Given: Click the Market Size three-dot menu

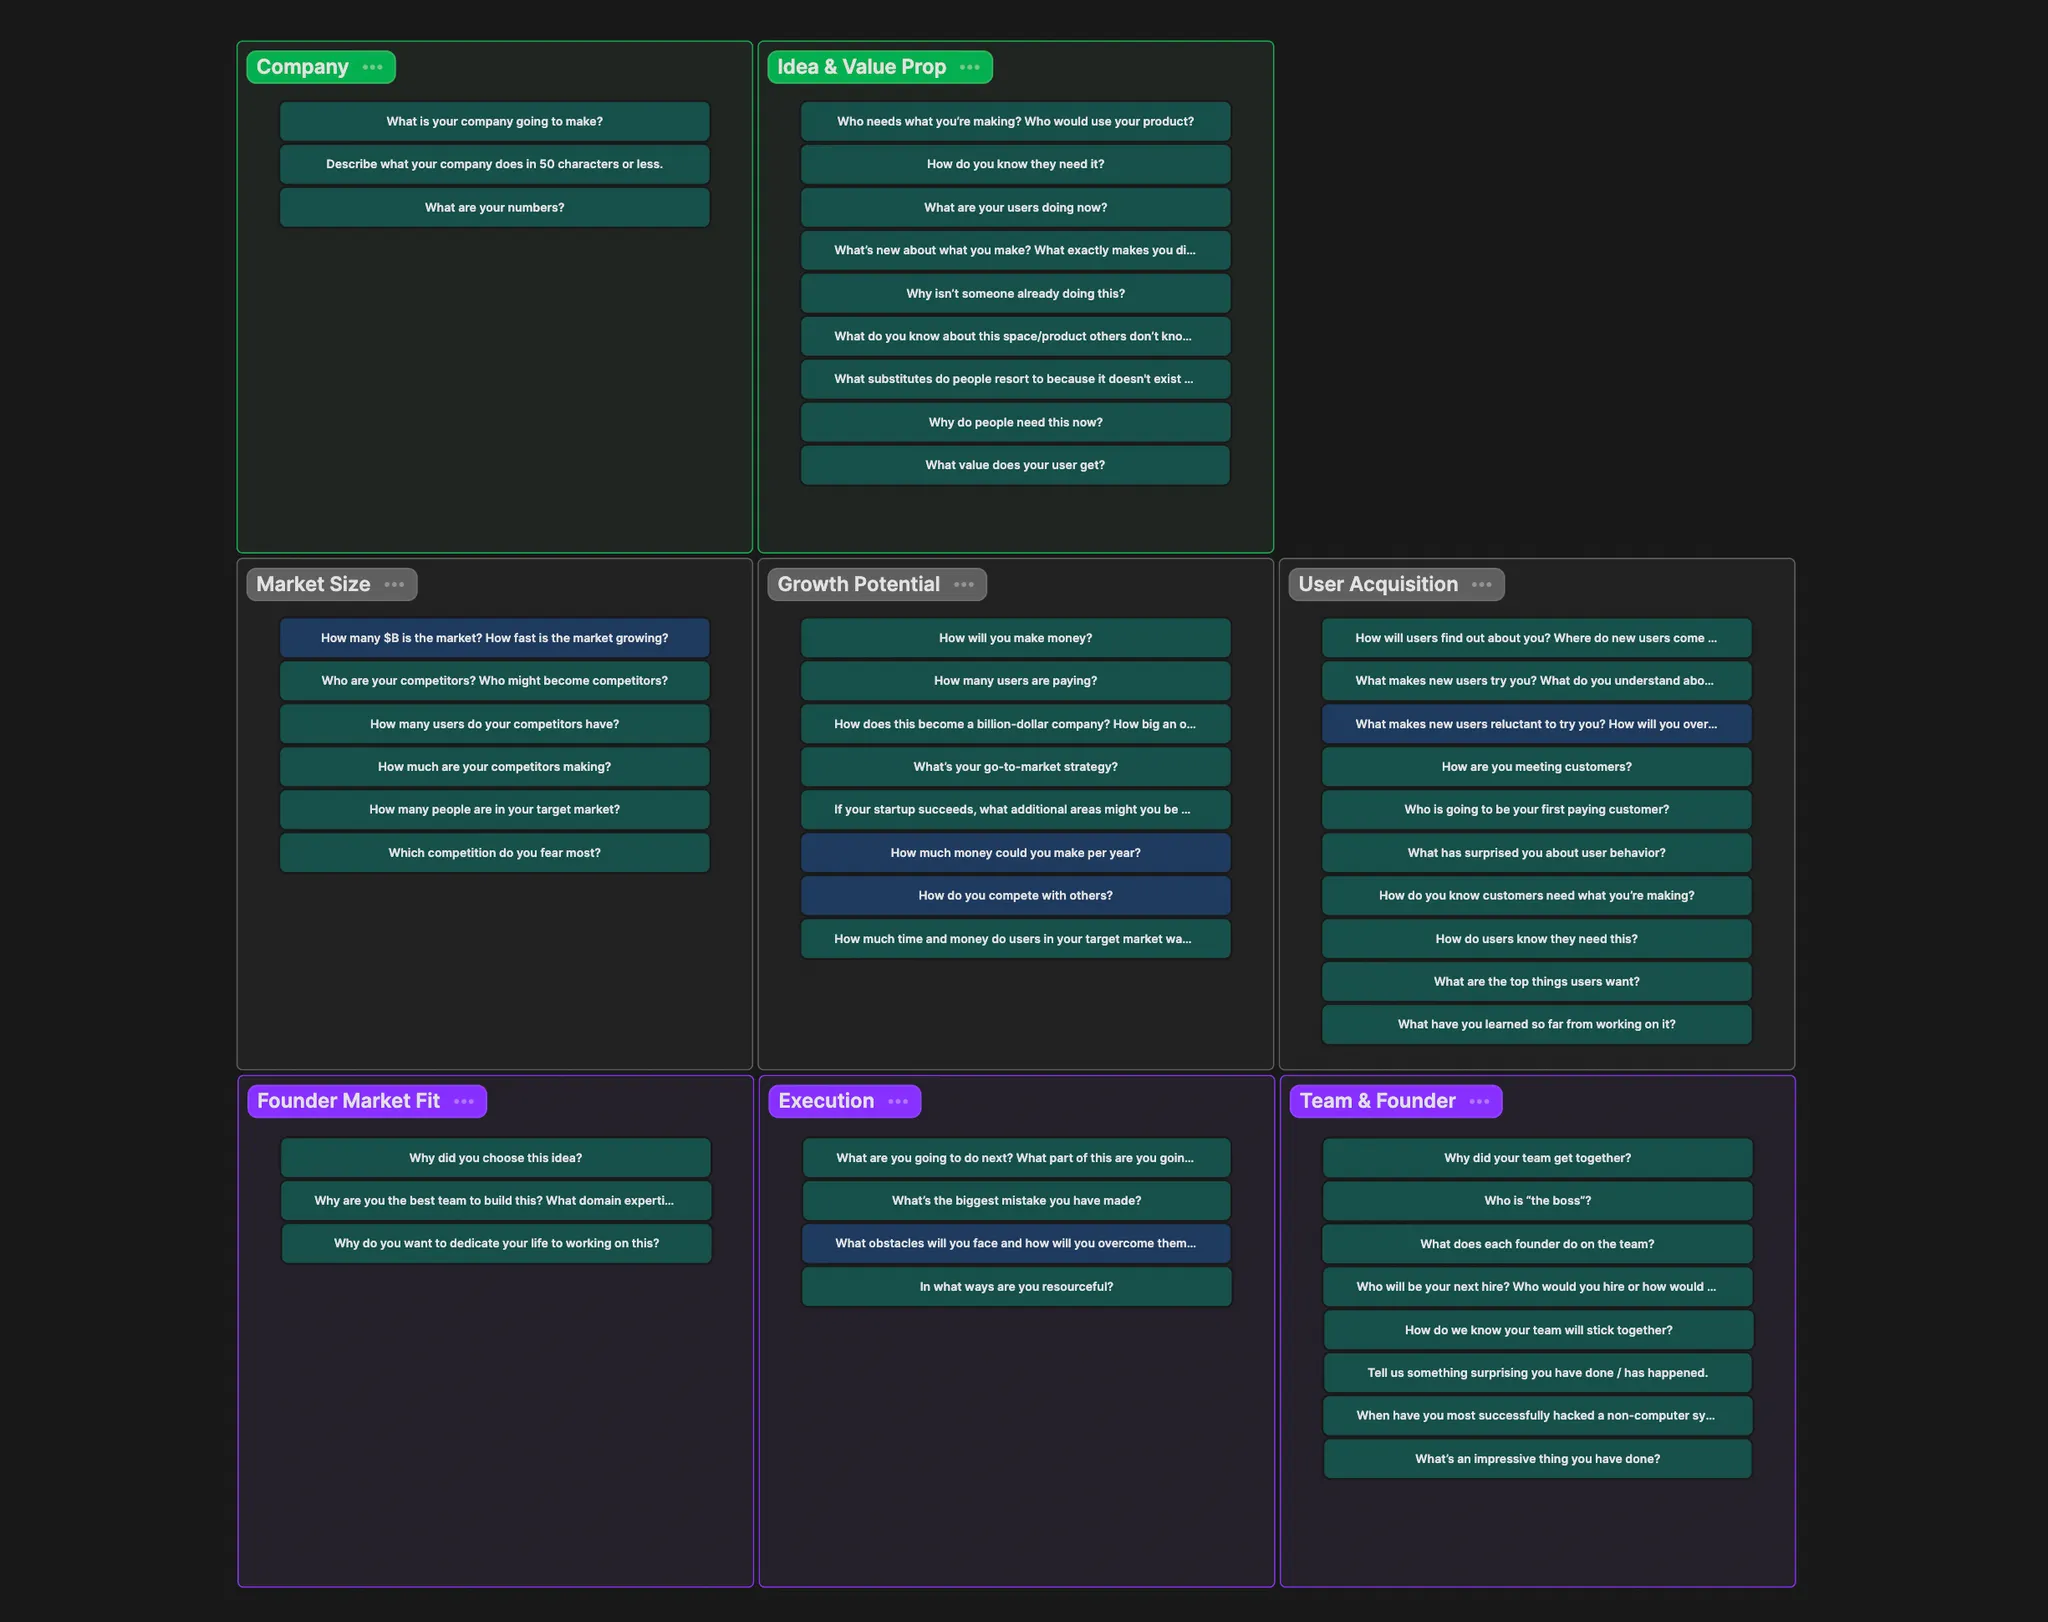Looking at the screenshot, I should (394, 585).
